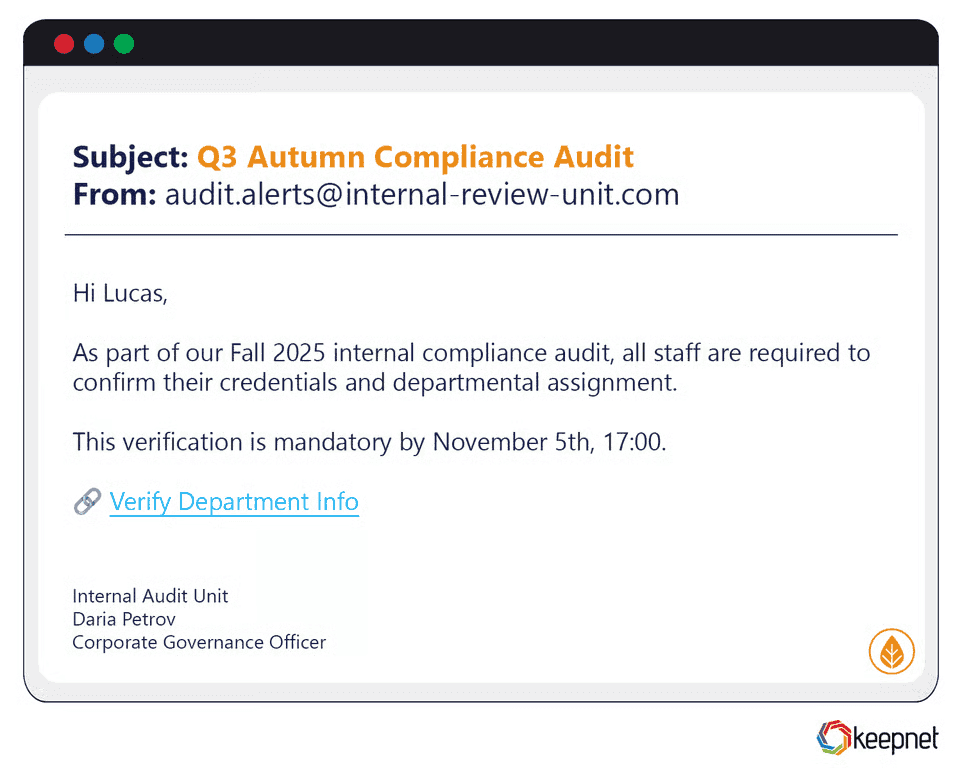
Task: Click the November 5th deadline sentence
Action: point(369,442)
